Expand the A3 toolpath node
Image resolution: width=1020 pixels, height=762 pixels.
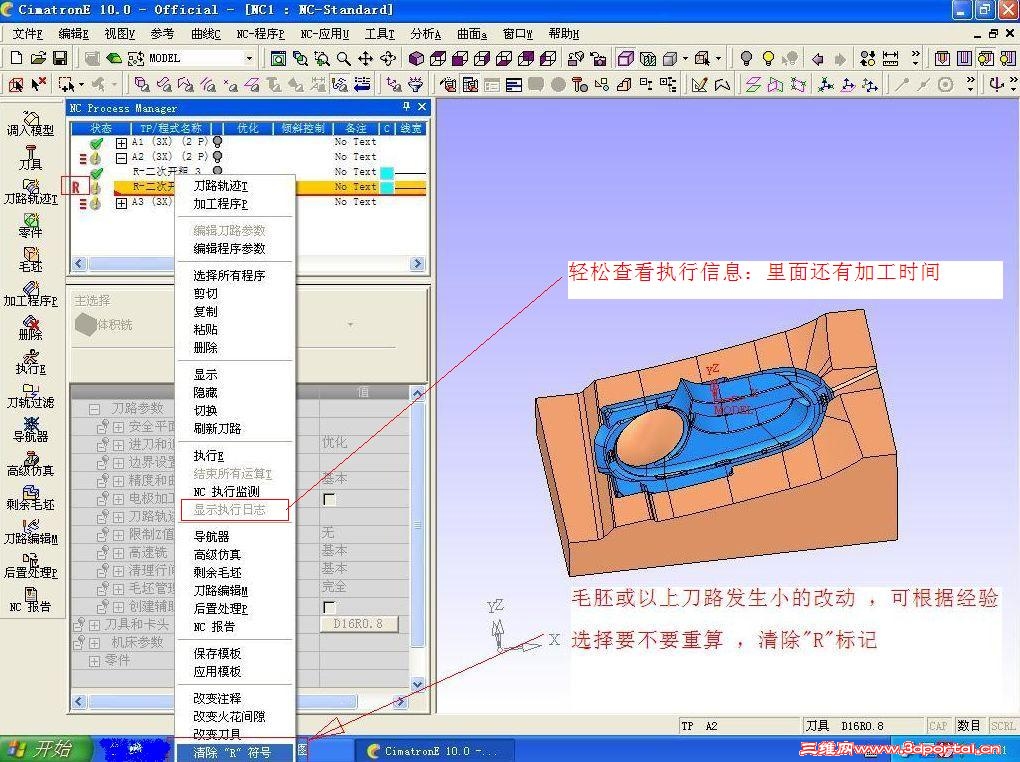121,202
